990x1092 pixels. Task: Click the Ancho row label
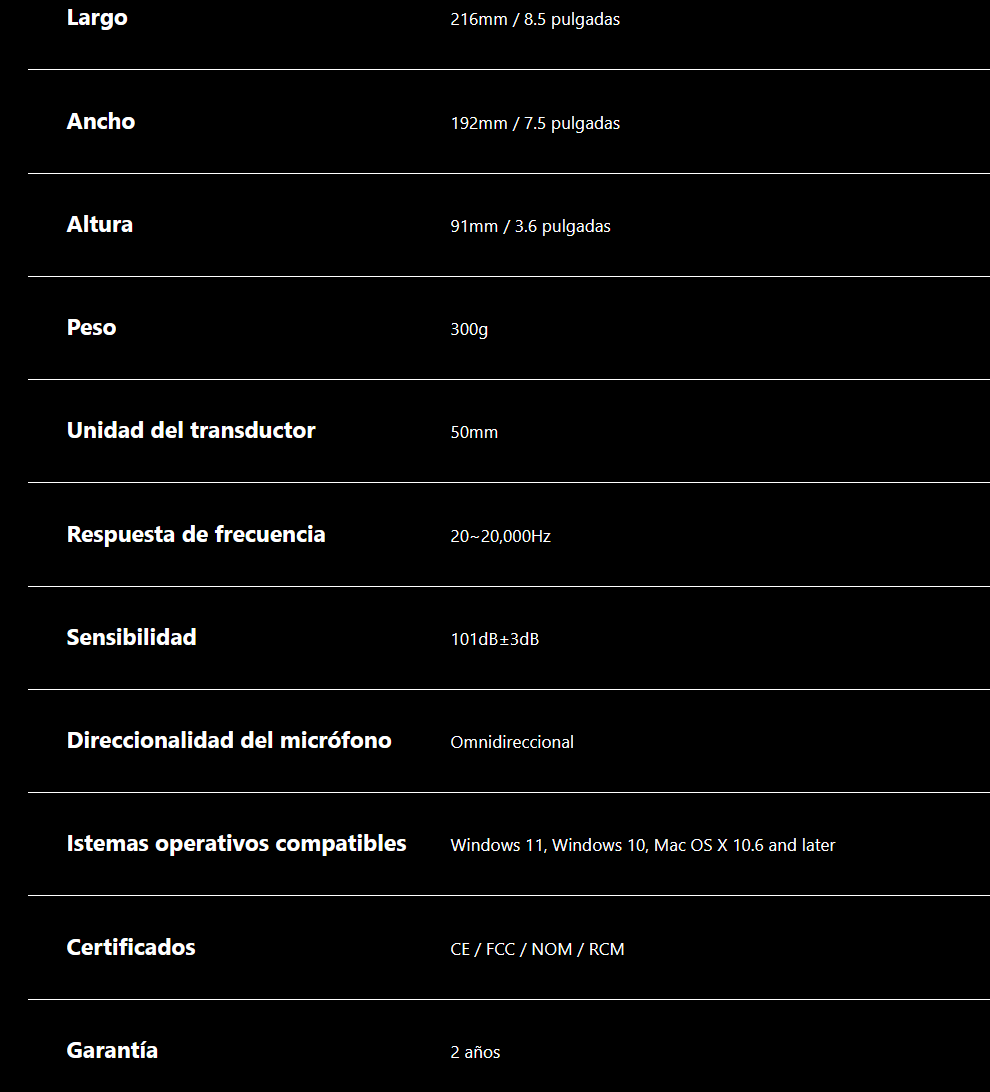(x=101, y=121)
